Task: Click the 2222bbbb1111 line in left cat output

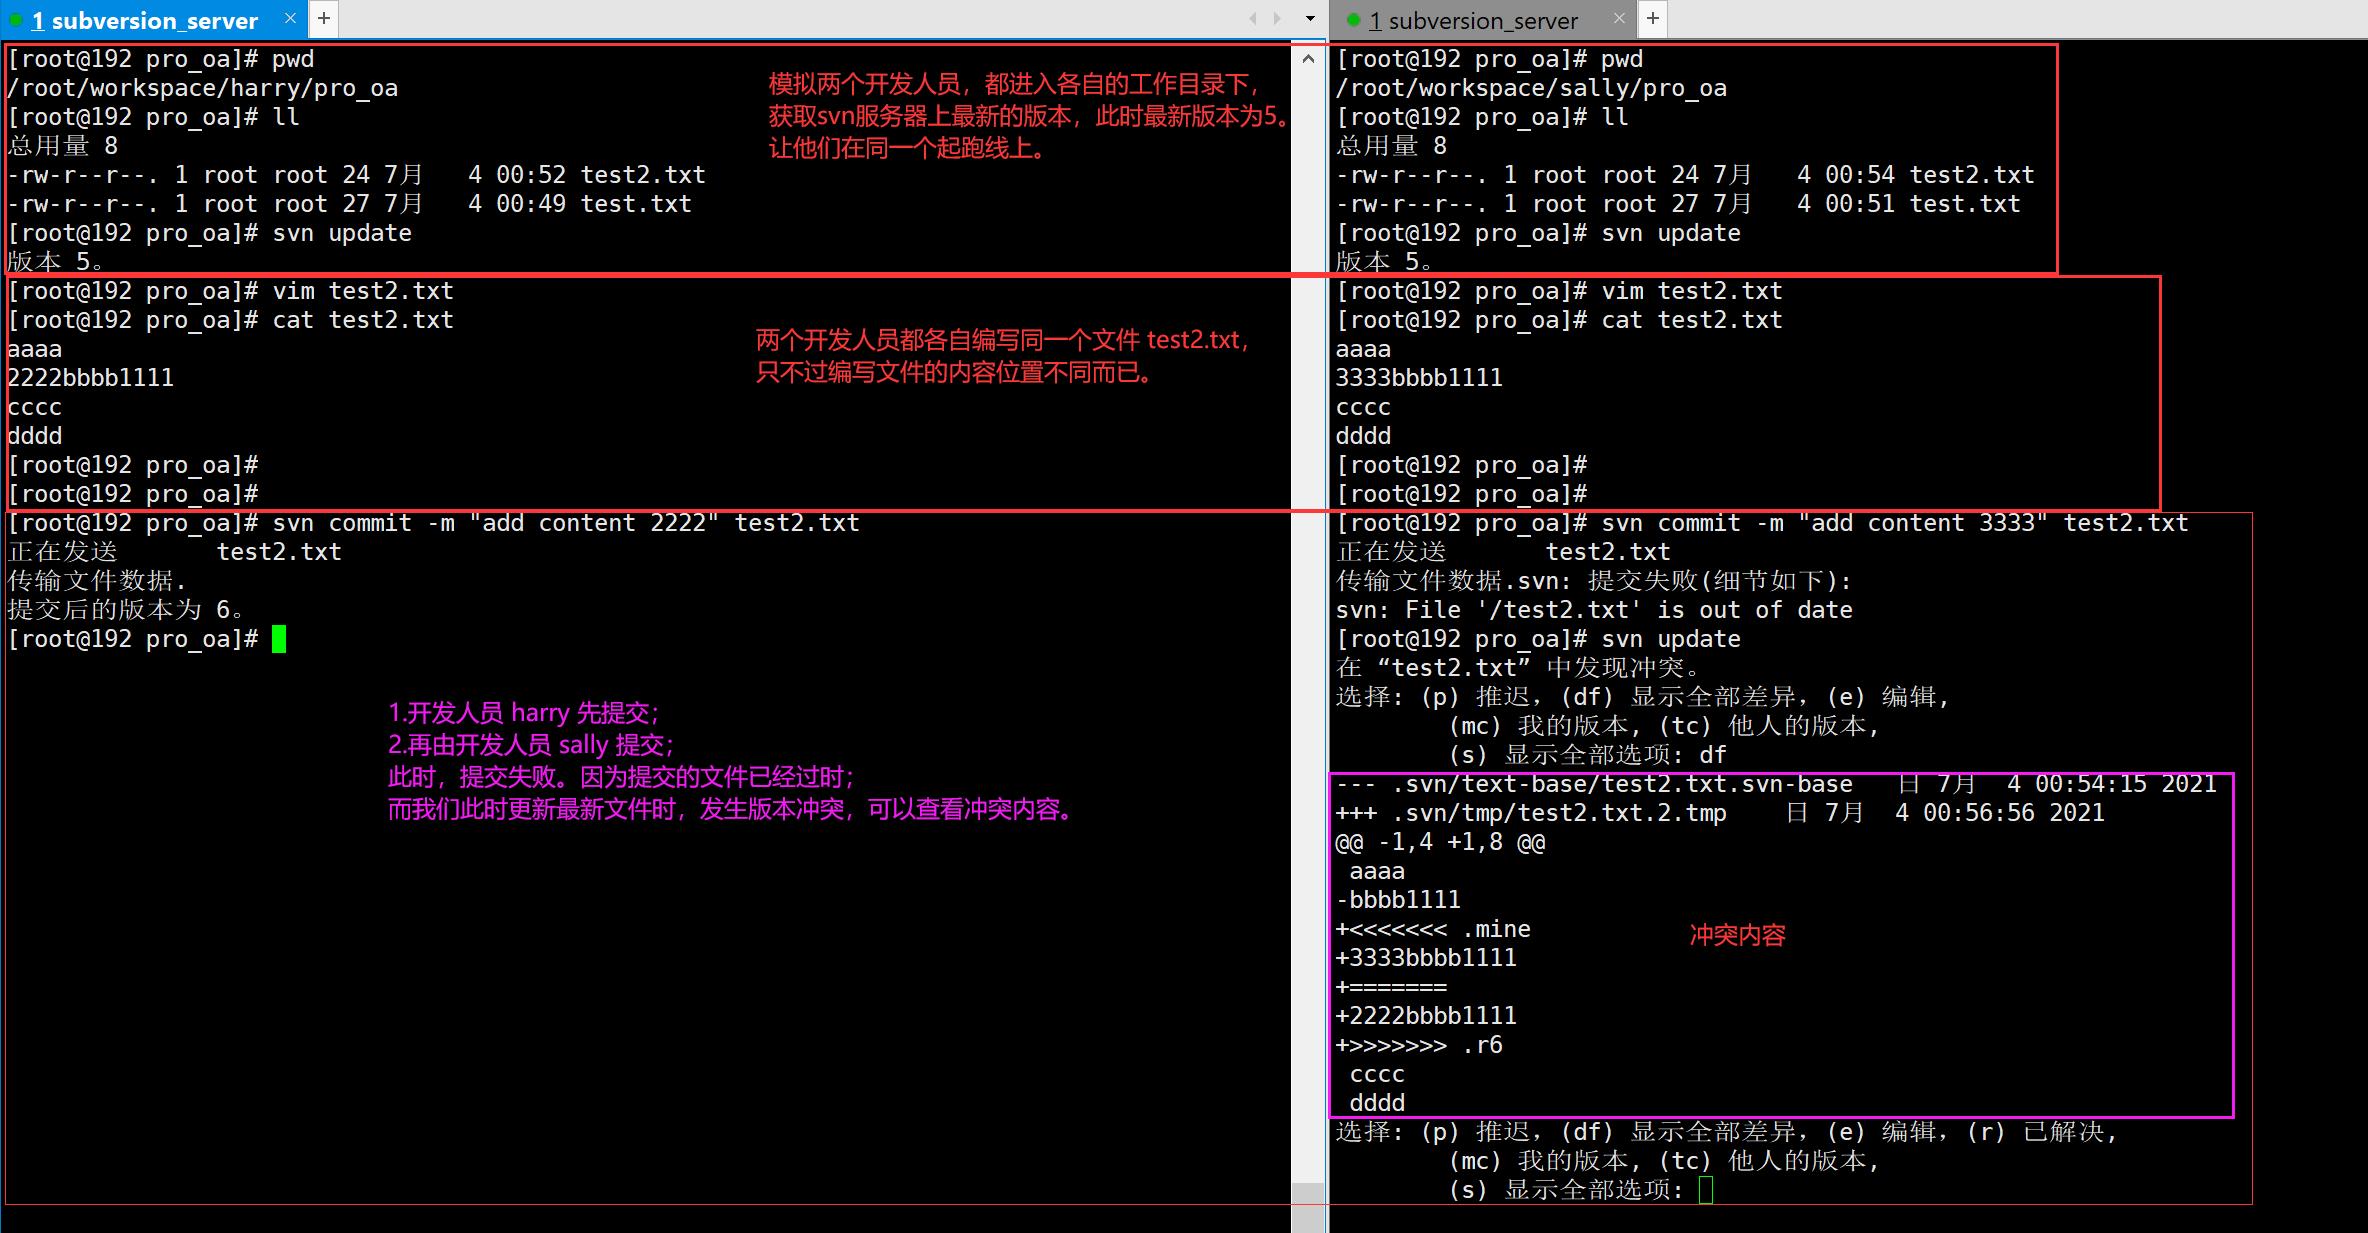Action: pos(90,378)
